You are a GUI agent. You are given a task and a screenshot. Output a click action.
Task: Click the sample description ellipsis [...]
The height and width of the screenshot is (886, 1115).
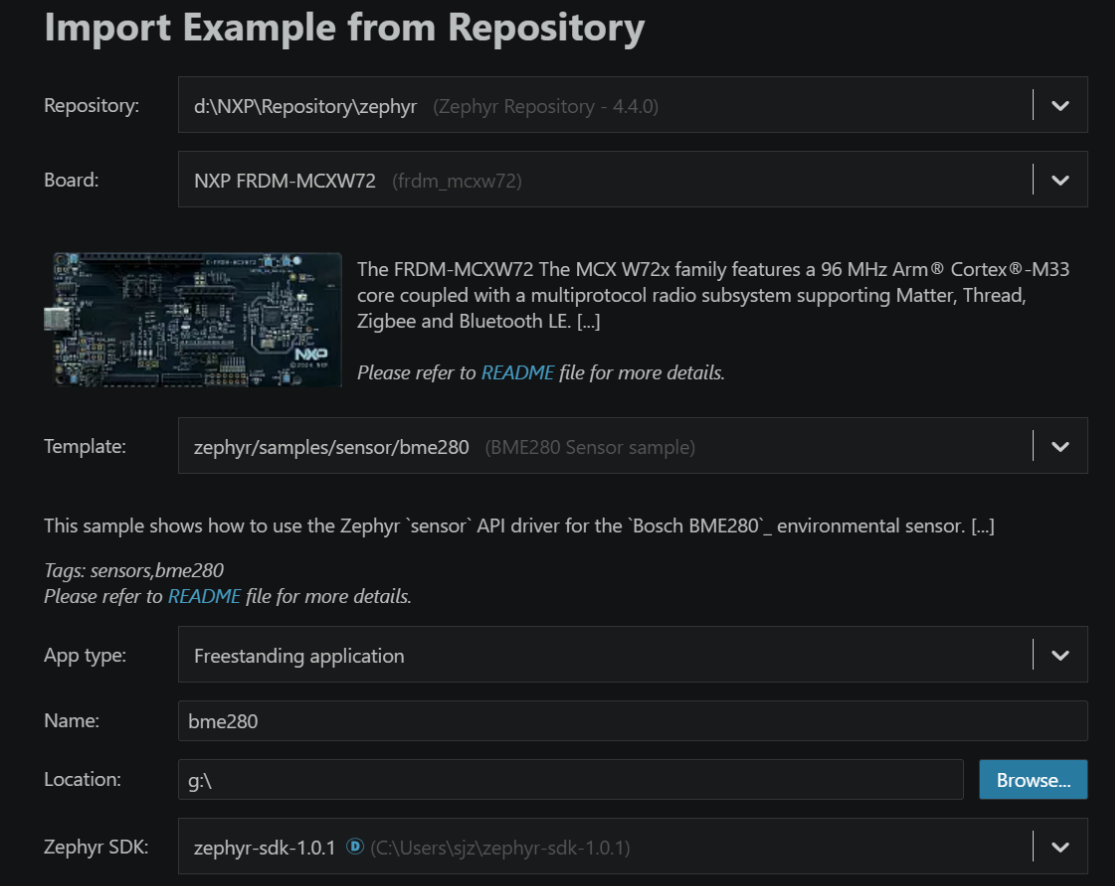(983, 526)
